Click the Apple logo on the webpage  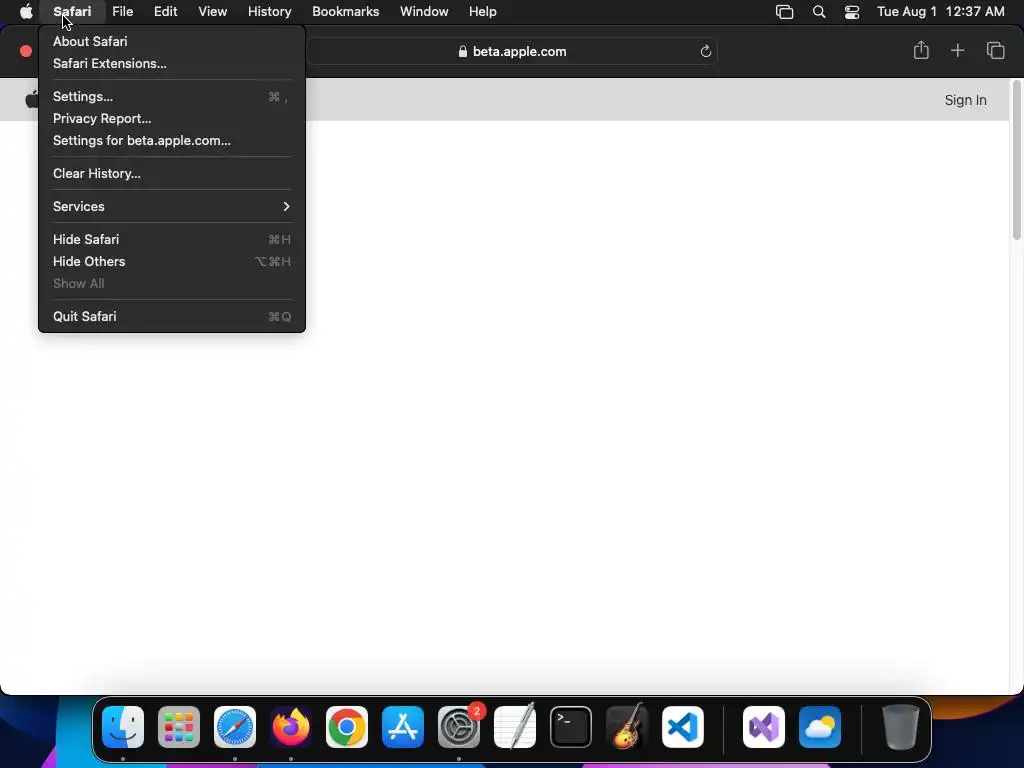pos(31,99)
